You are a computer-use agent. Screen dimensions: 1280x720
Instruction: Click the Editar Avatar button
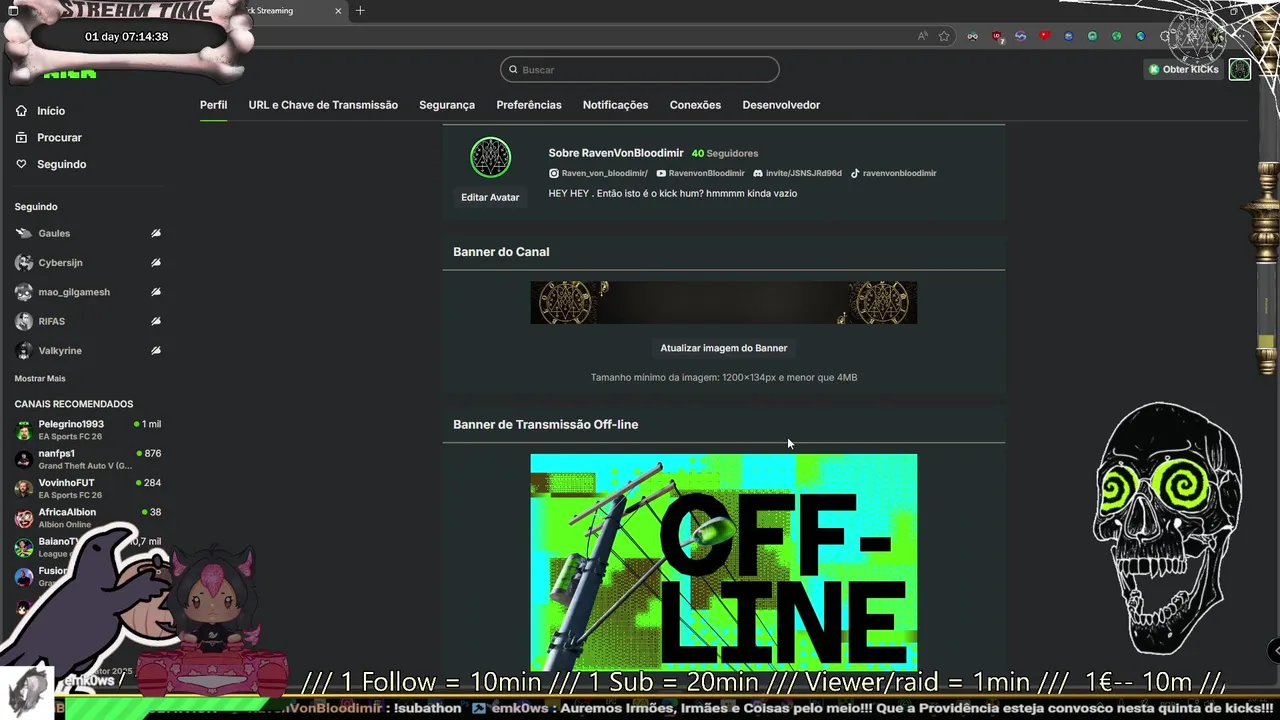click(x=490, y=197)
